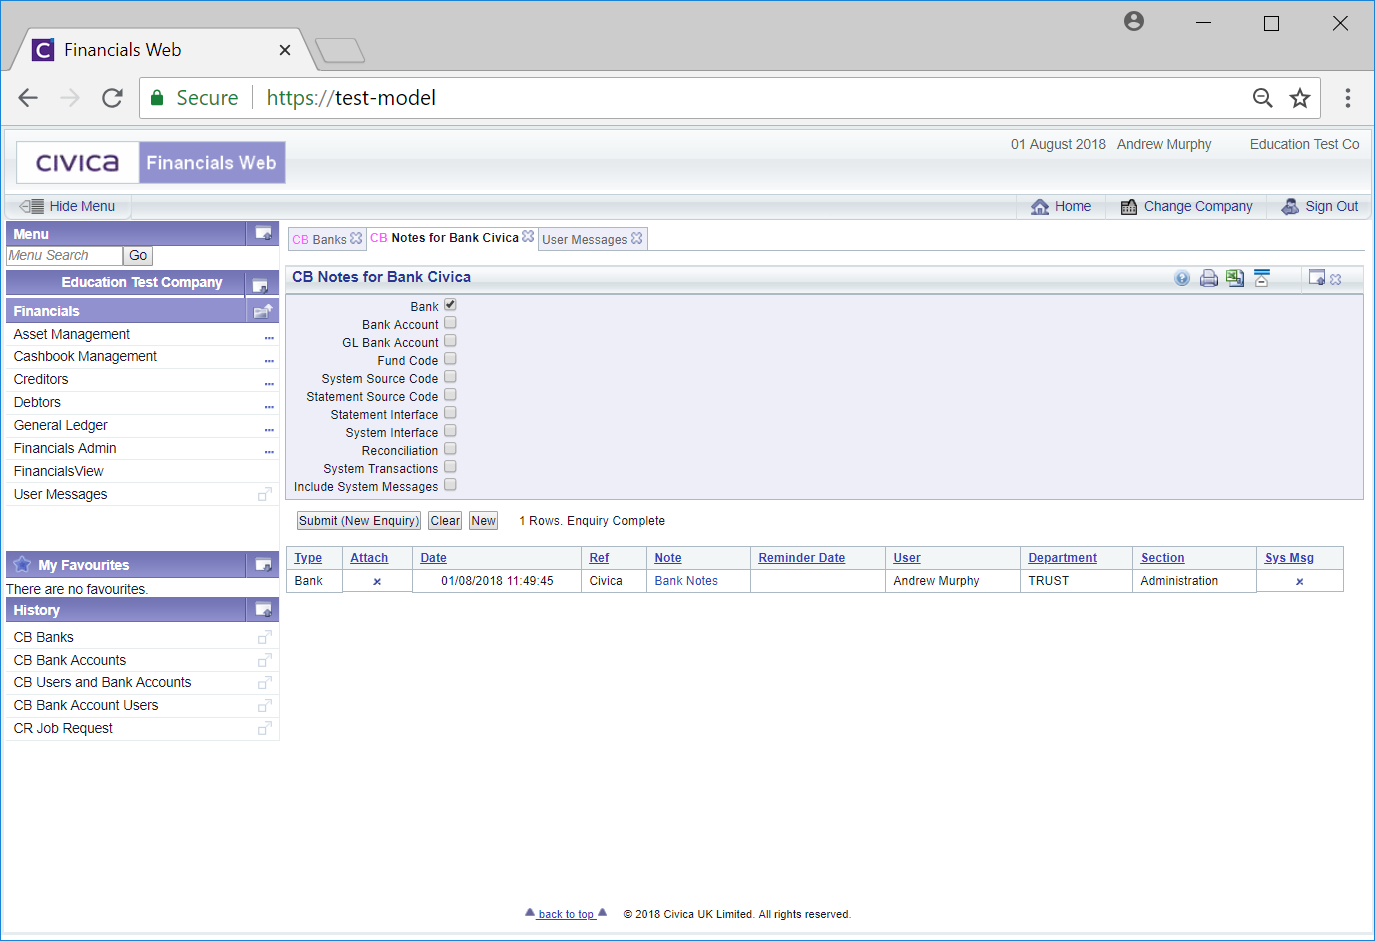Collapse the Menu panel header icon
1375x941 pixels.
(x=264, y=233)
